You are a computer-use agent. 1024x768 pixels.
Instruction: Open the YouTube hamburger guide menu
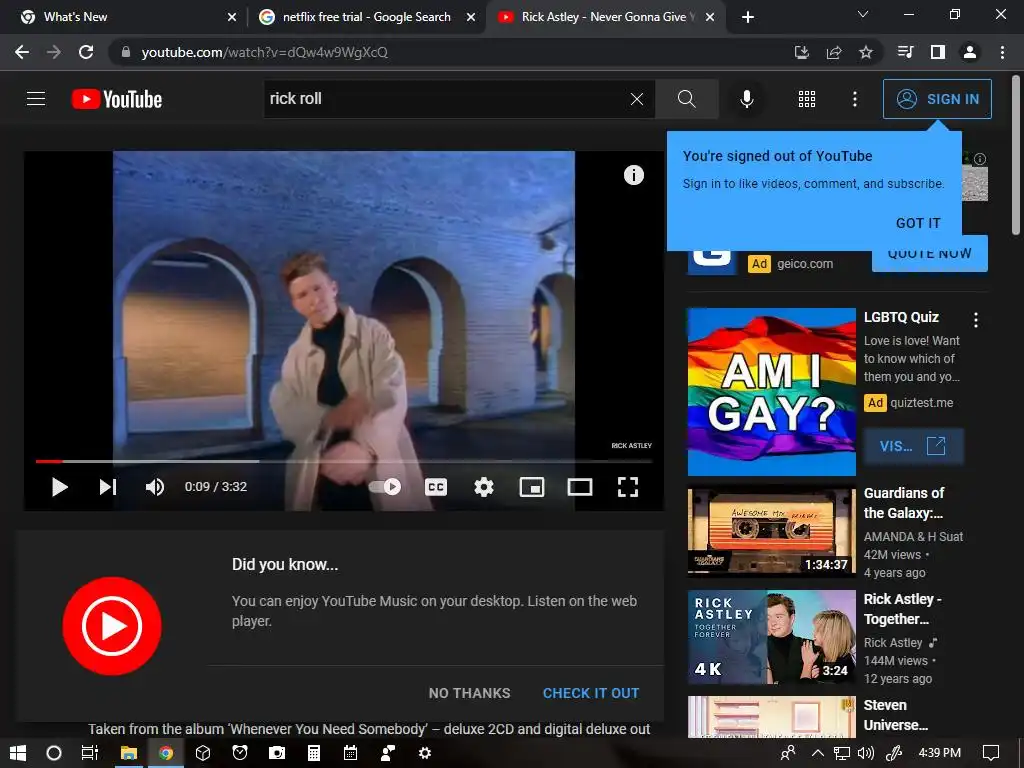tap(36, 99)
